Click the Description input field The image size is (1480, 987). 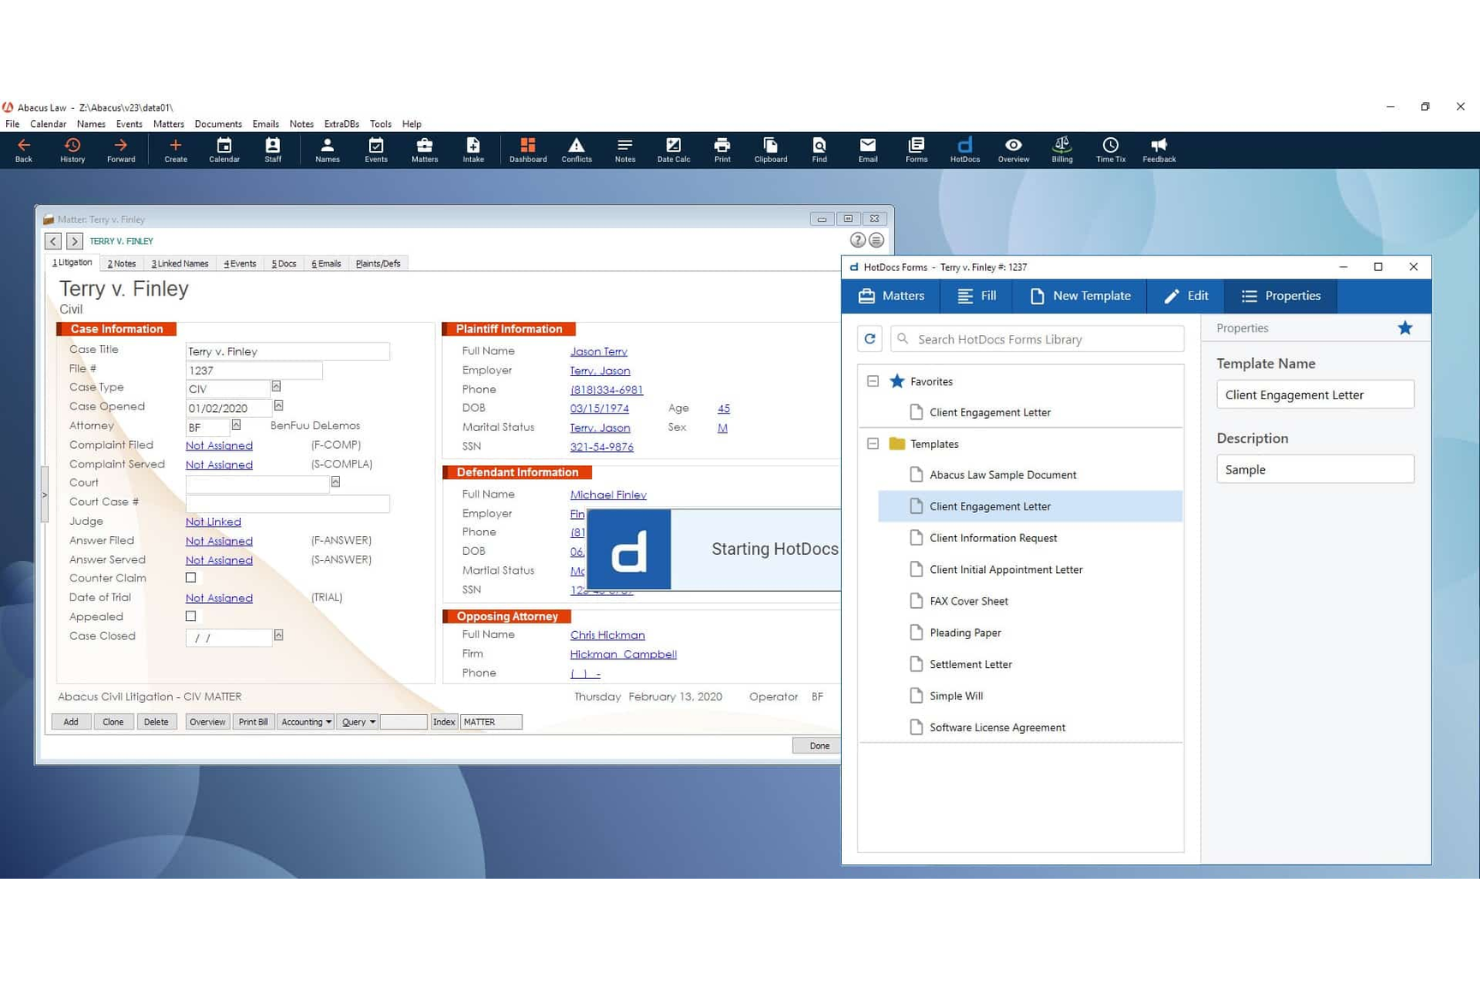click(x=1315, y=470)
